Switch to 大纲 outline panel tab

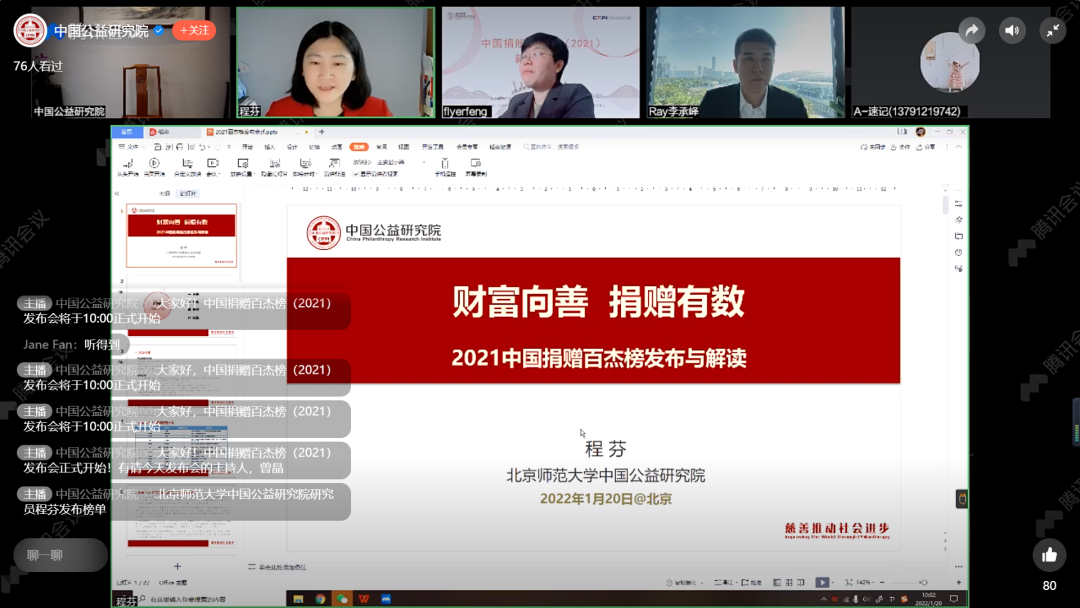(165, 193)
